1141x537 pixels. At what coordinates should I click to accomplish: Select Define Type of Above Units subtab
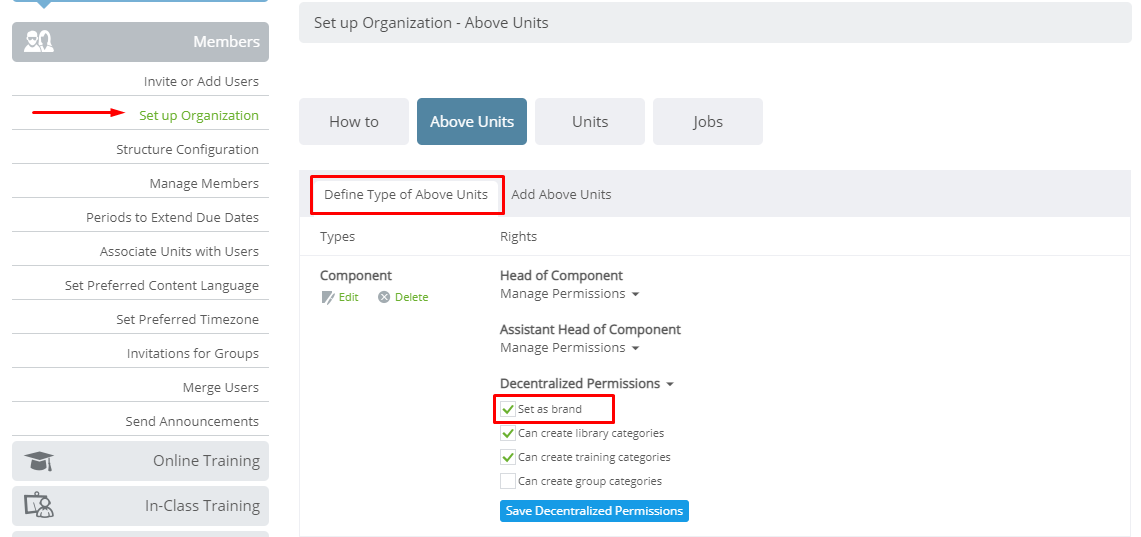(406, 194)
